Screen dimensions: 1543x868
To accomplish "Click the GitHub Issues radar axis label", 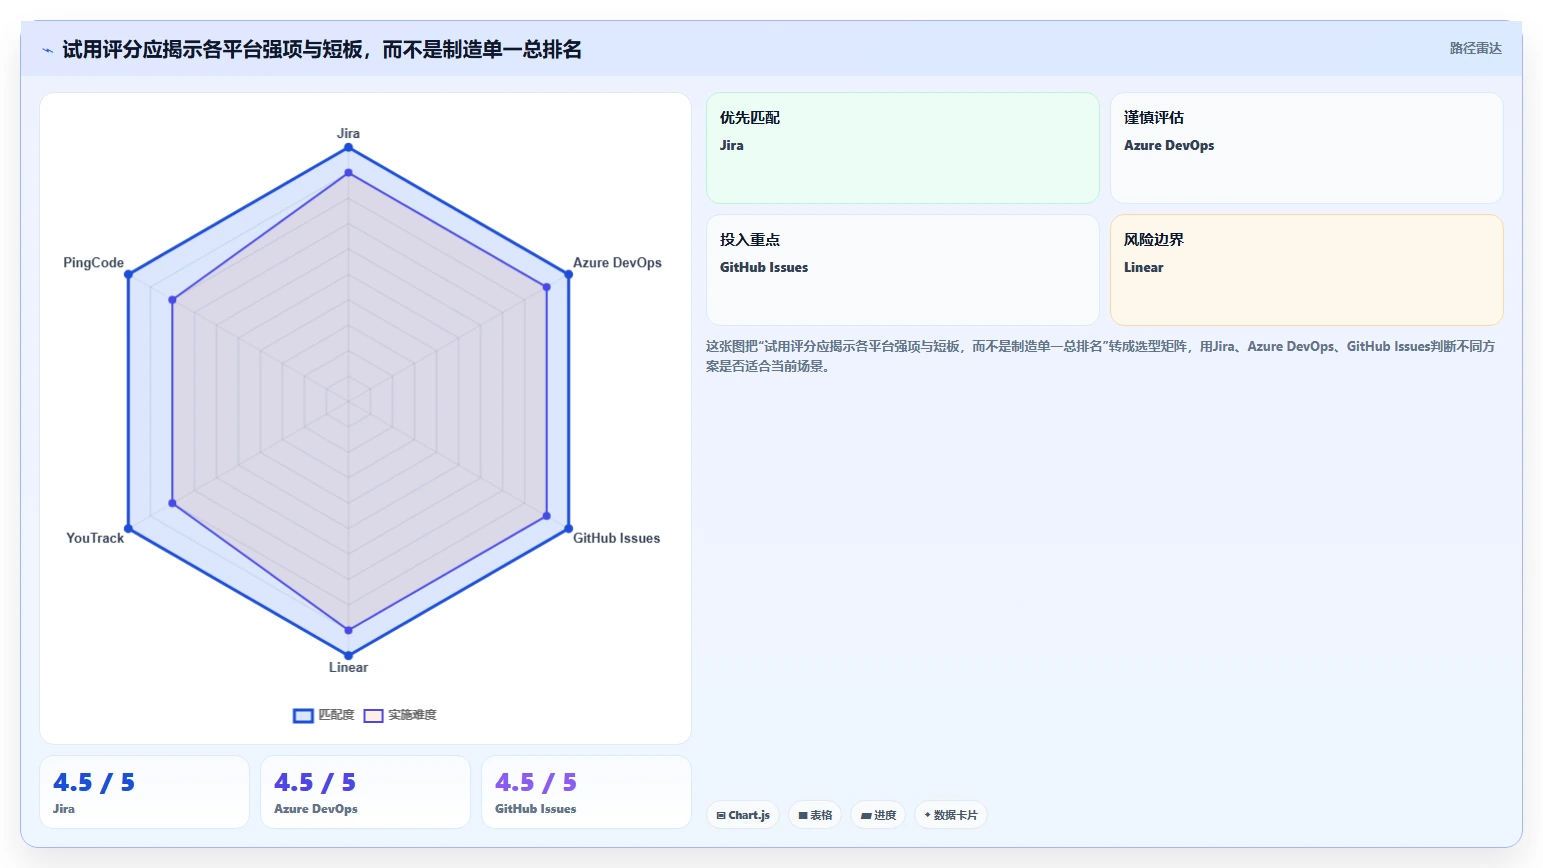I will [x=616, y=538].
